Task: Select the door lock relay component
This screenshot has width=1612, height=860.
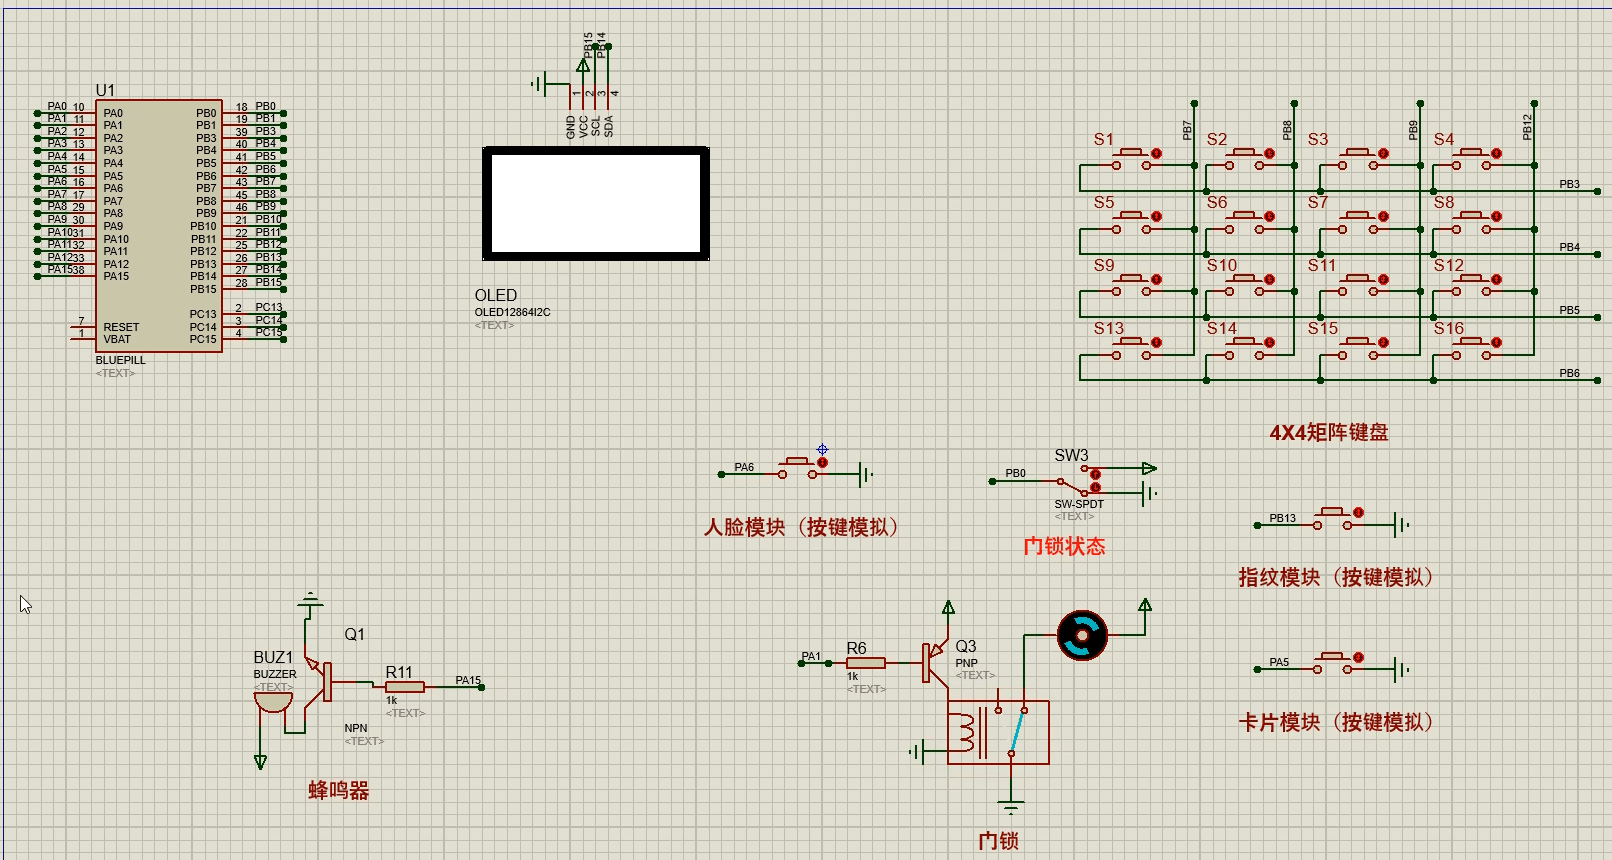Action: (997, 732)
